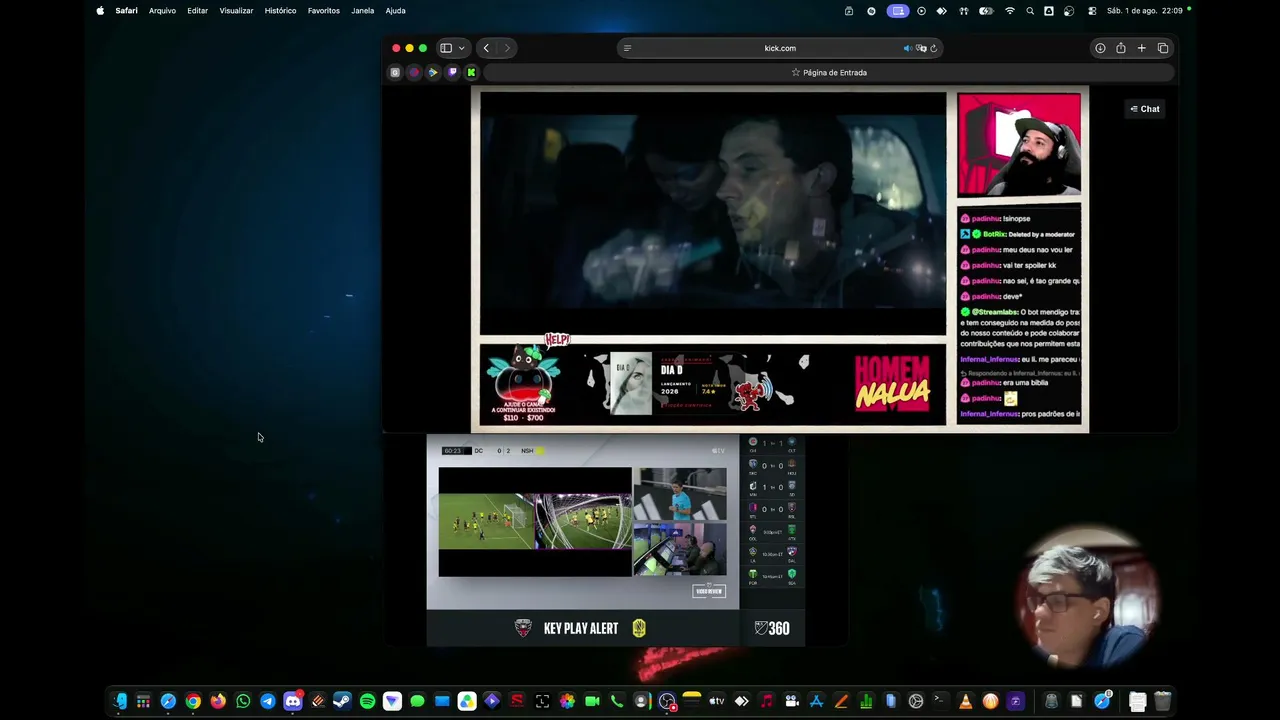This screenshot has height=720, width=1280.
Task: Open Control Center in menu bar
Action: (1091, 11)
